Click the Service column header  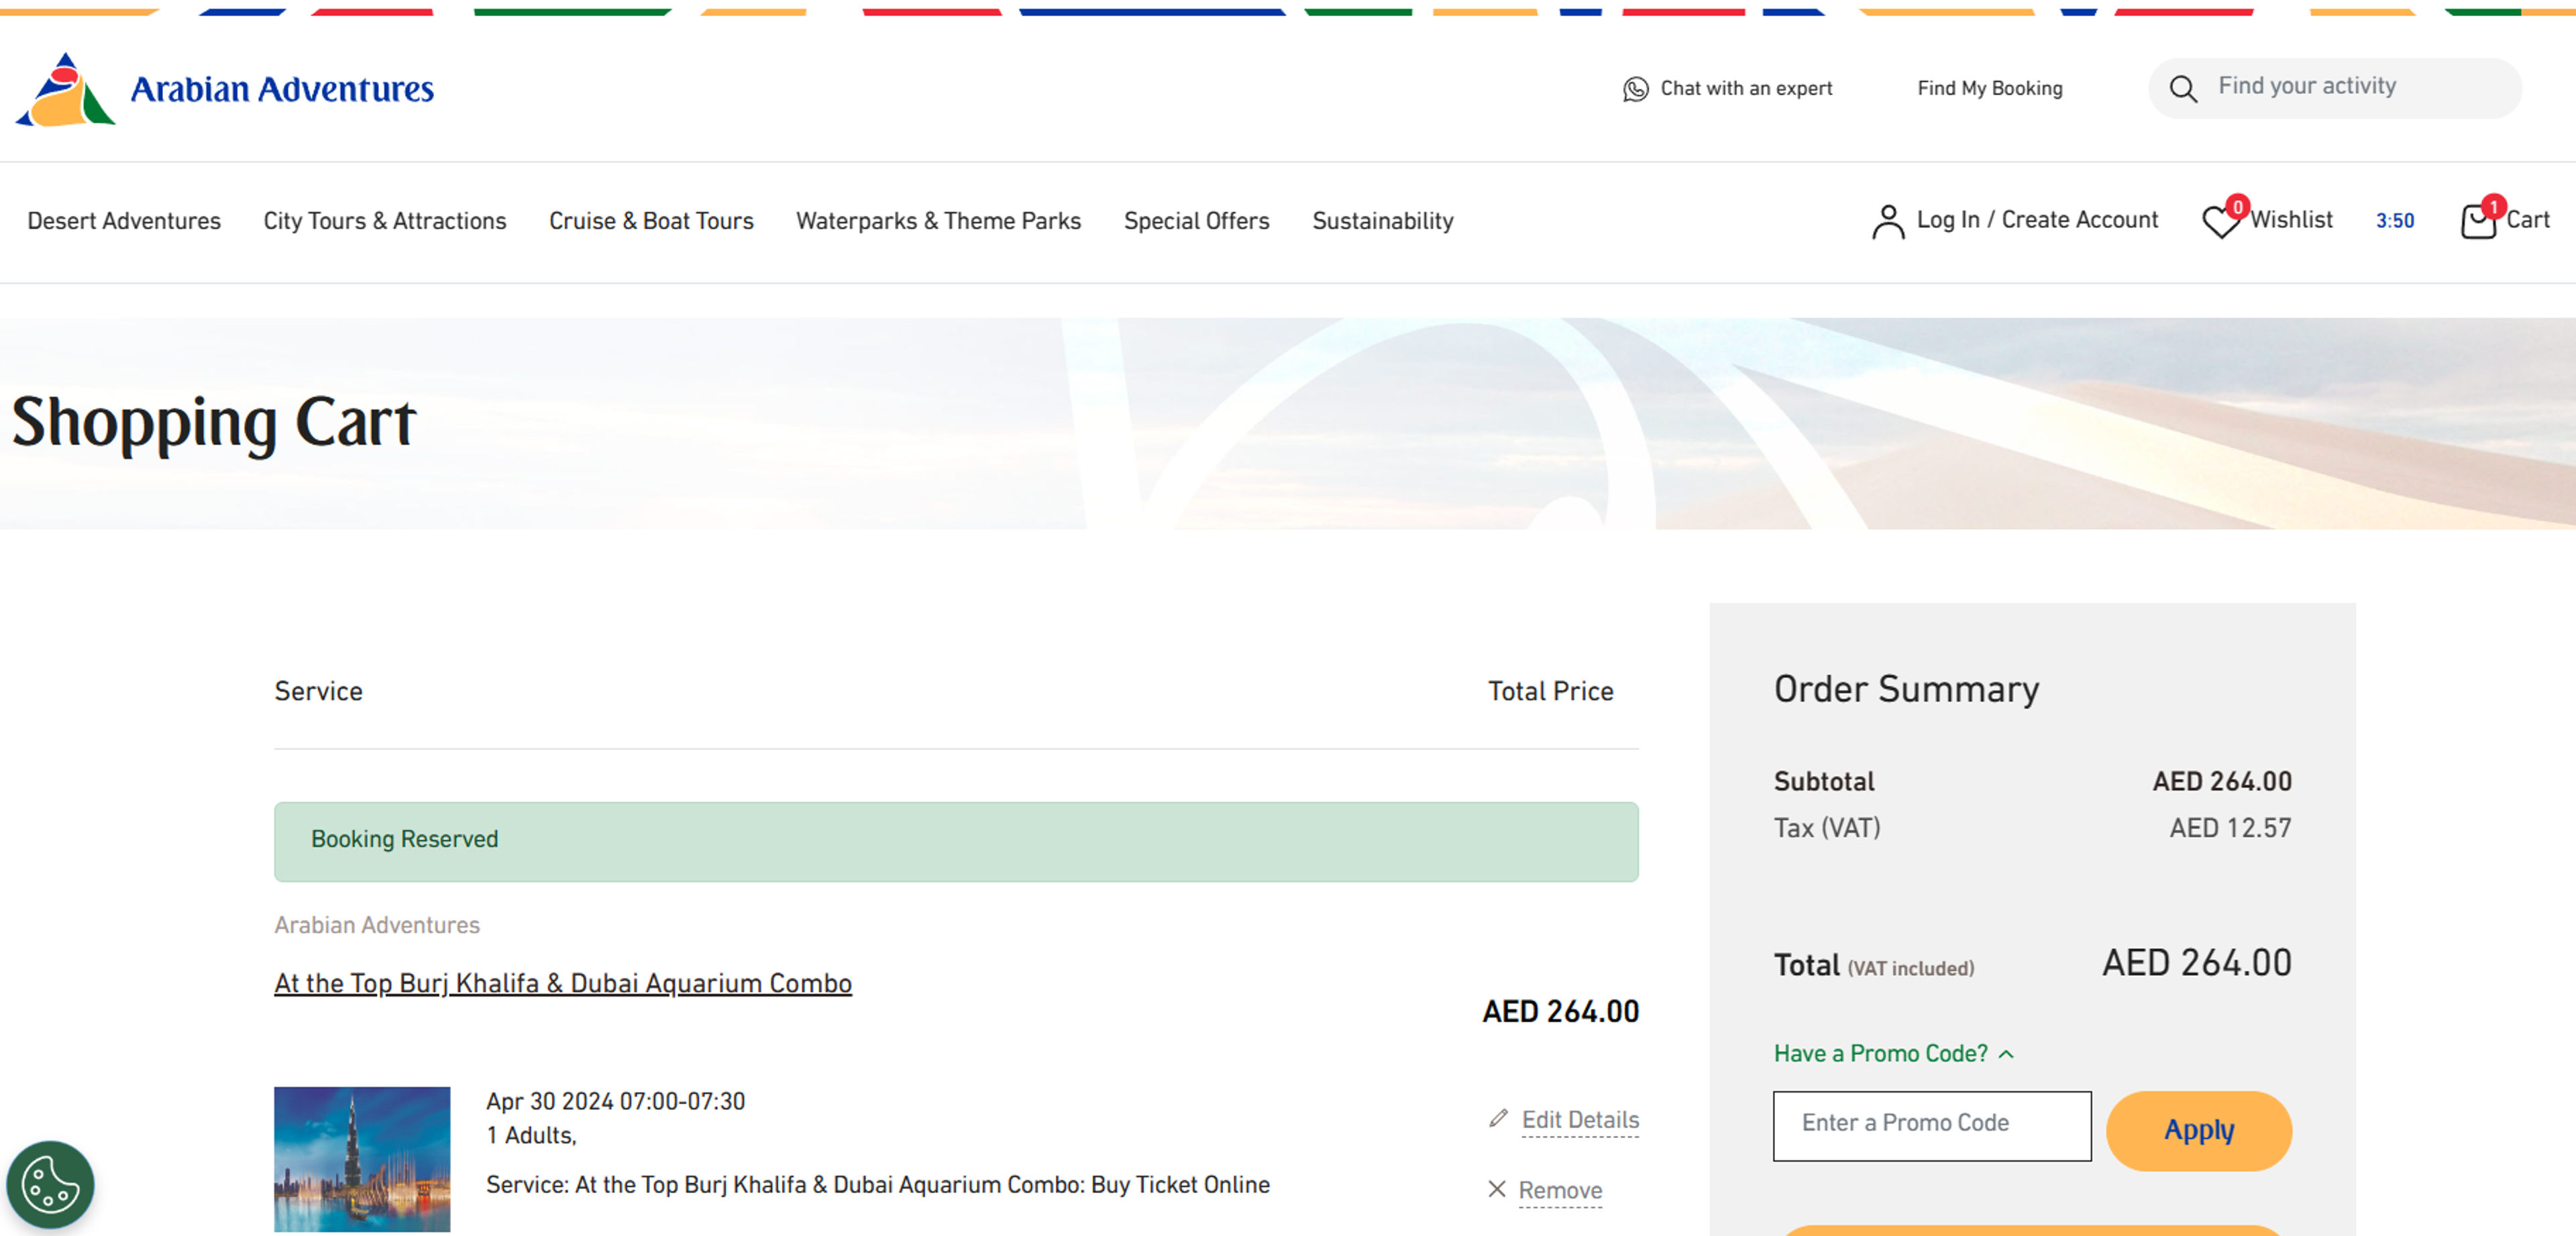(x=318, y=691)
